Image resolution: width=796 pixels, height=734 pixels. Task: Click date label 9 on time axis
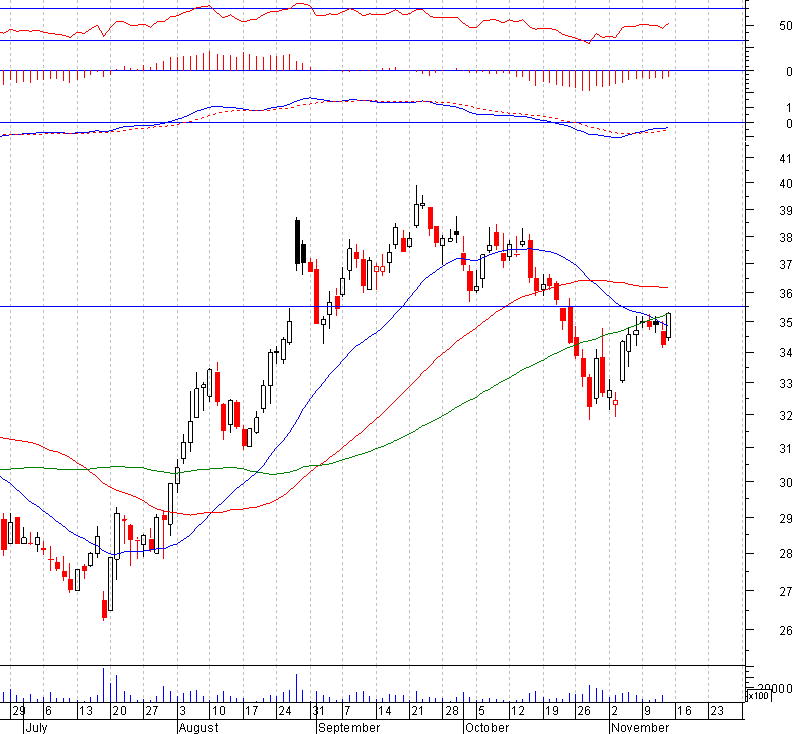[647, 711]
